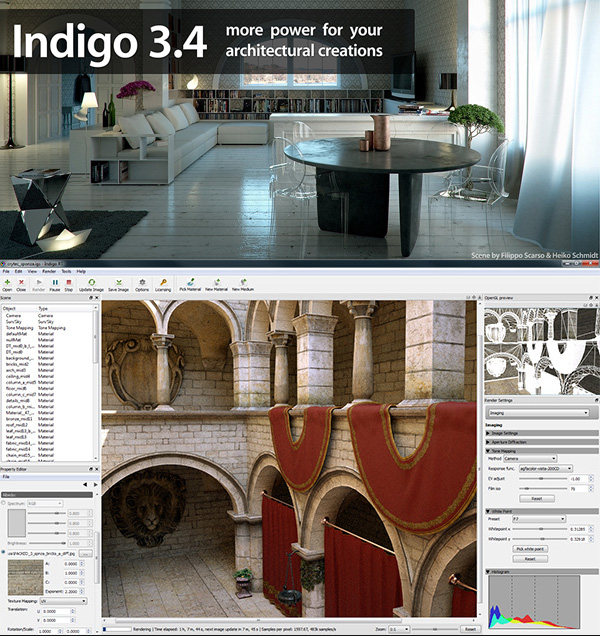Open the tone mapping Method dropdown

(530, 458)
